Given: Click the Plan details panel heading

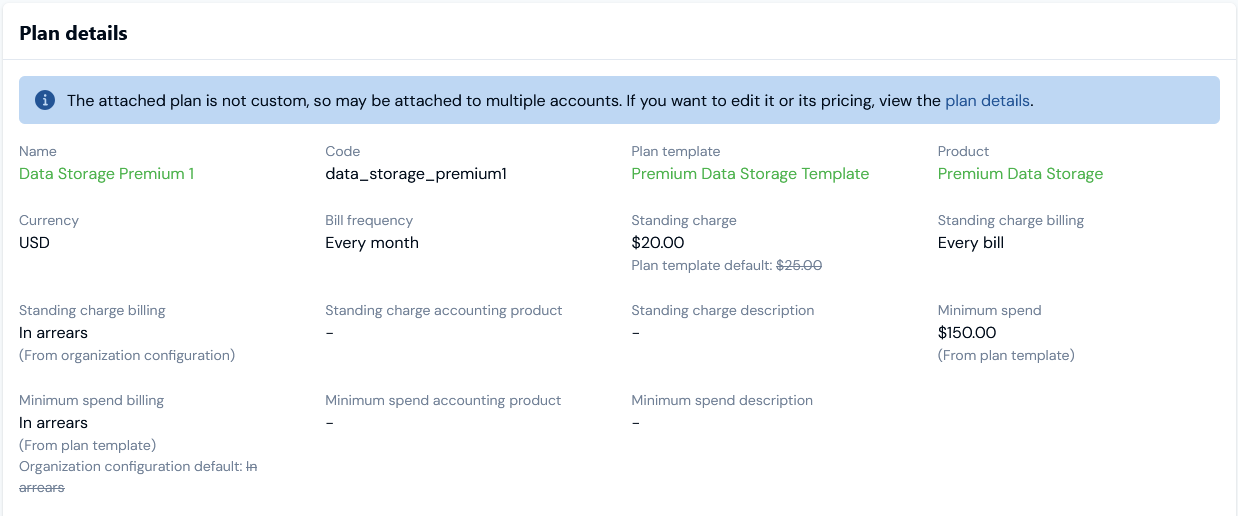Looking at the screenshot, I should [x=73, y=33].
